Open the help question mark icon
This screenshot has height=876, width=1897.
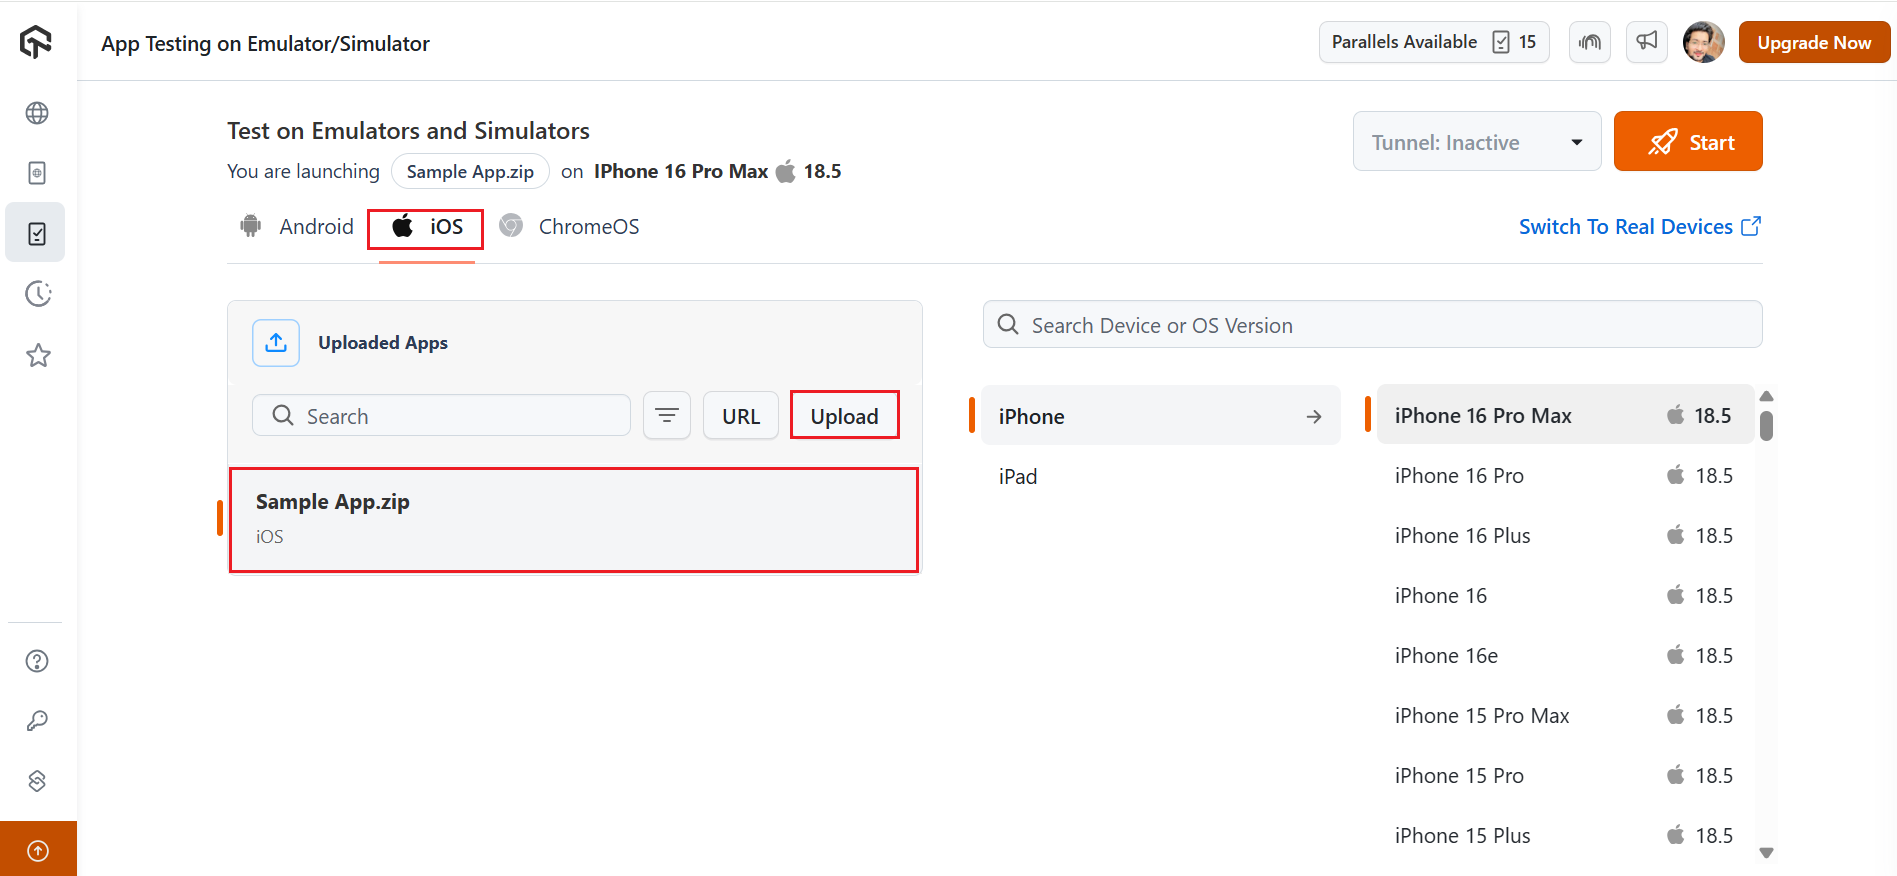[37, 661]
